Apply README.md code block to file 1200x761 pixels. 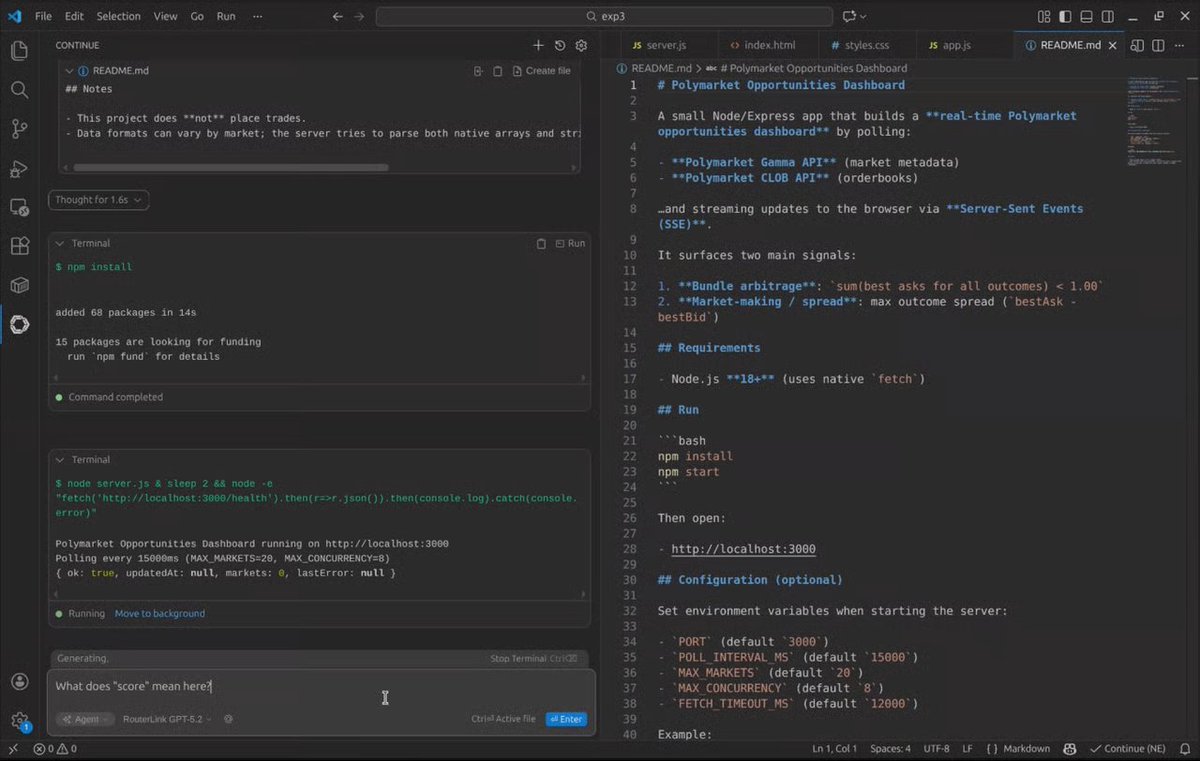[x=478, y=71]
